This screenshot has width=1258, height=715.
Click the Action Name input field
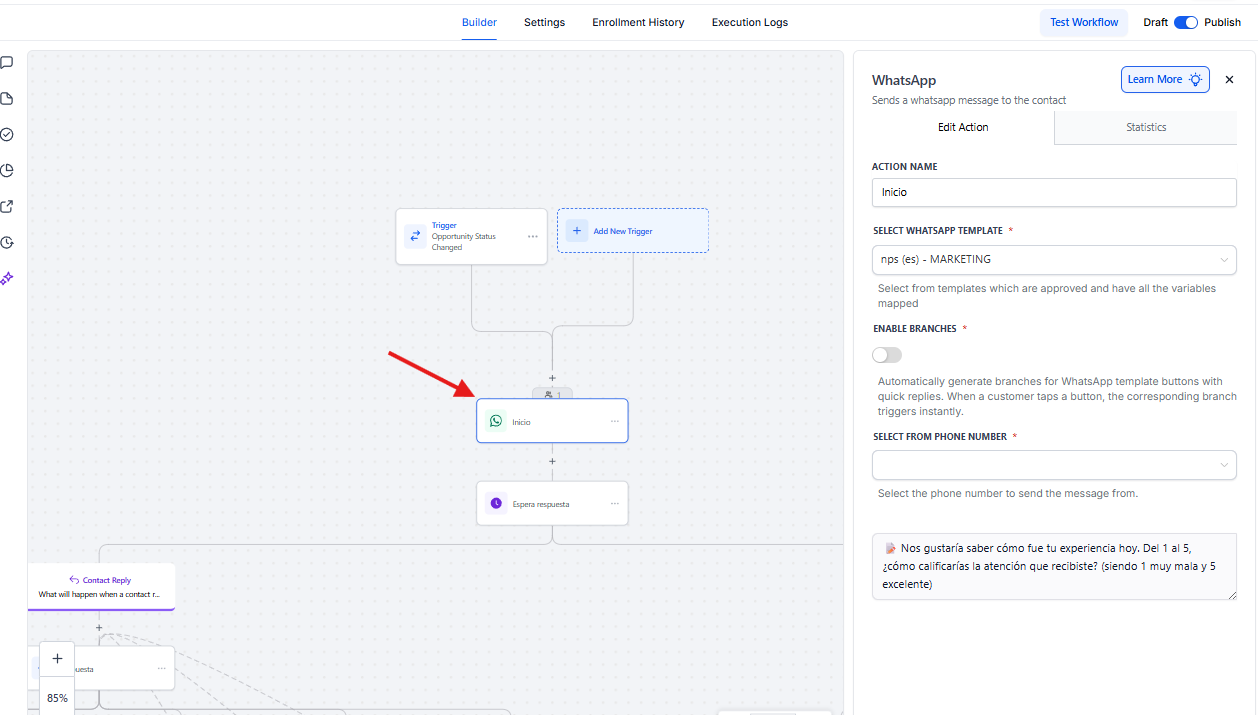(1054, 192)
